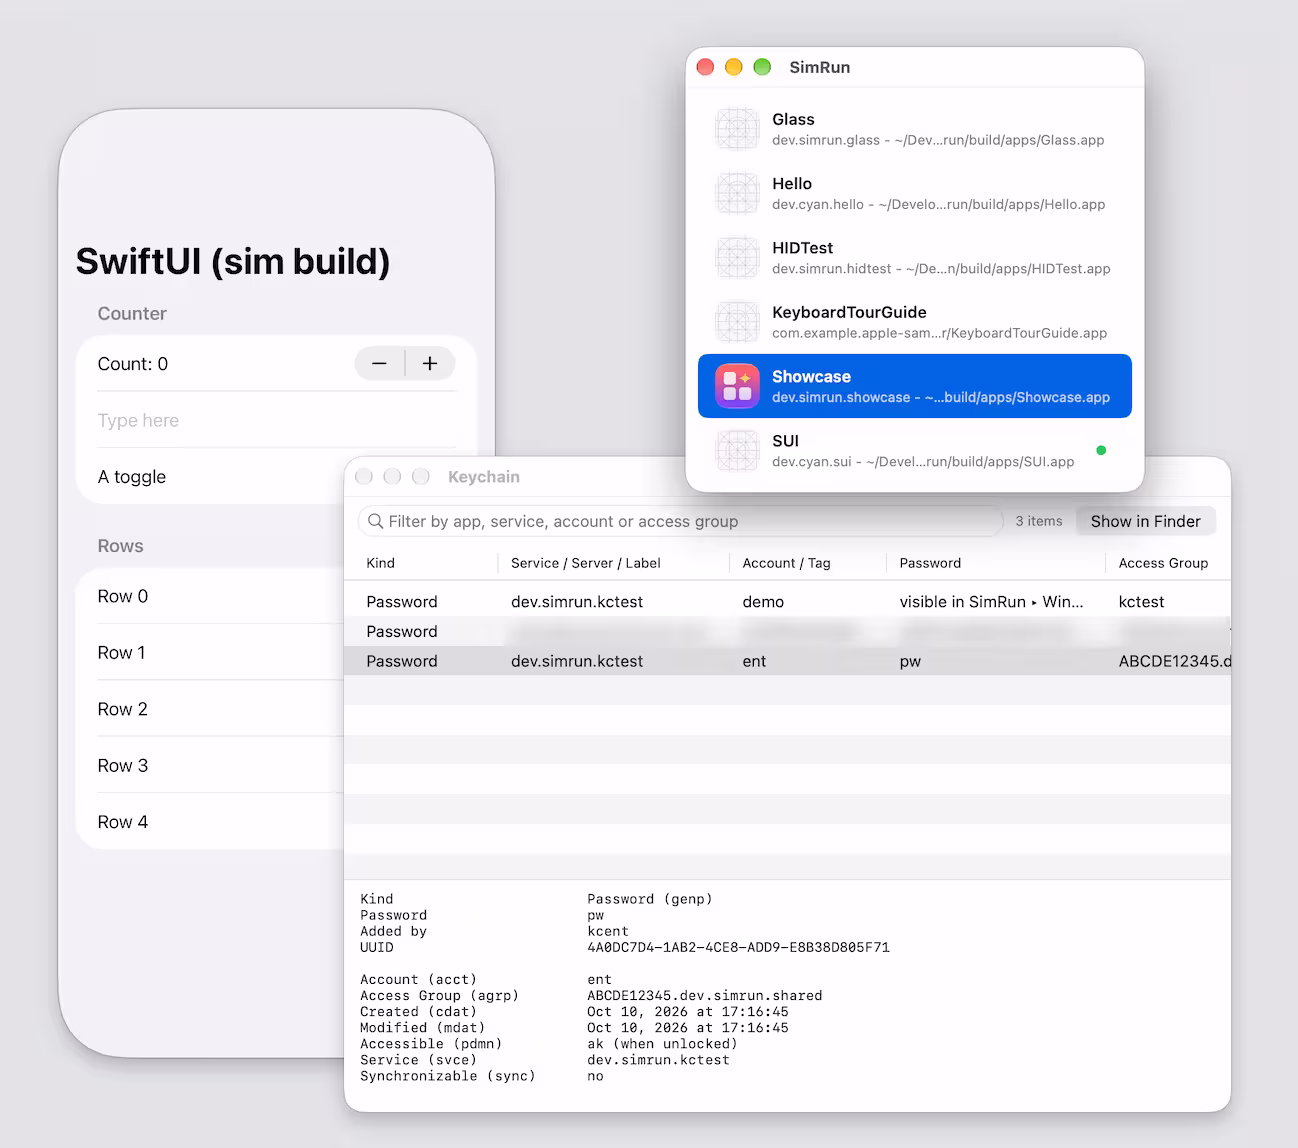Sort by Service / Server / Label column

tap(614, 563)
